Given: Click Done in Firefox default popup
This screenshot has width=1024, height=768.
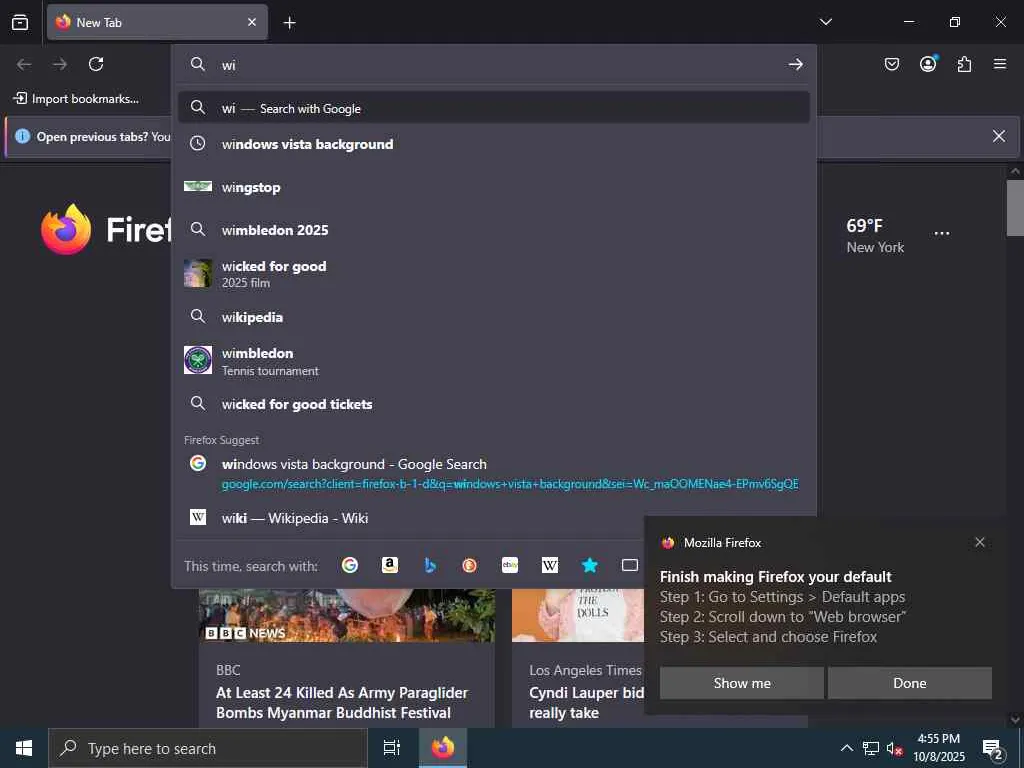Looking at the screenshot, I should (x=910, y=683).
